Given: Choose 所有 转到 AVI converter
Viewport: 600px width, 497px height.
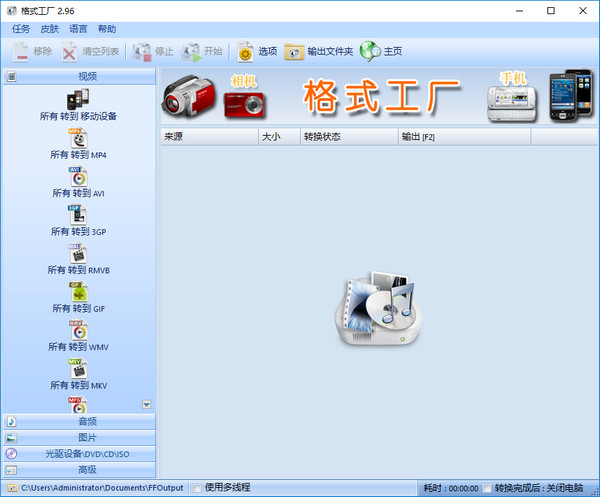Looking at the screenshot, I should (x=78, y=179).
